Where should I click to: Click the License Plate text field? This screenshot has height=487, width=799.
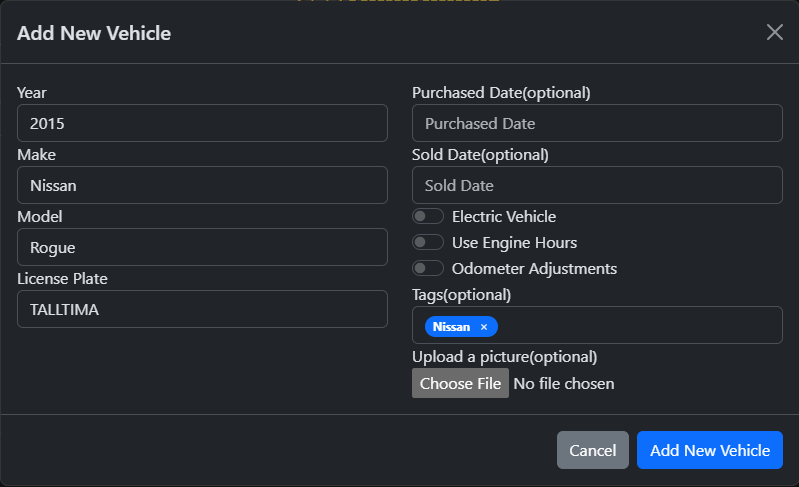tap(202, 309)
